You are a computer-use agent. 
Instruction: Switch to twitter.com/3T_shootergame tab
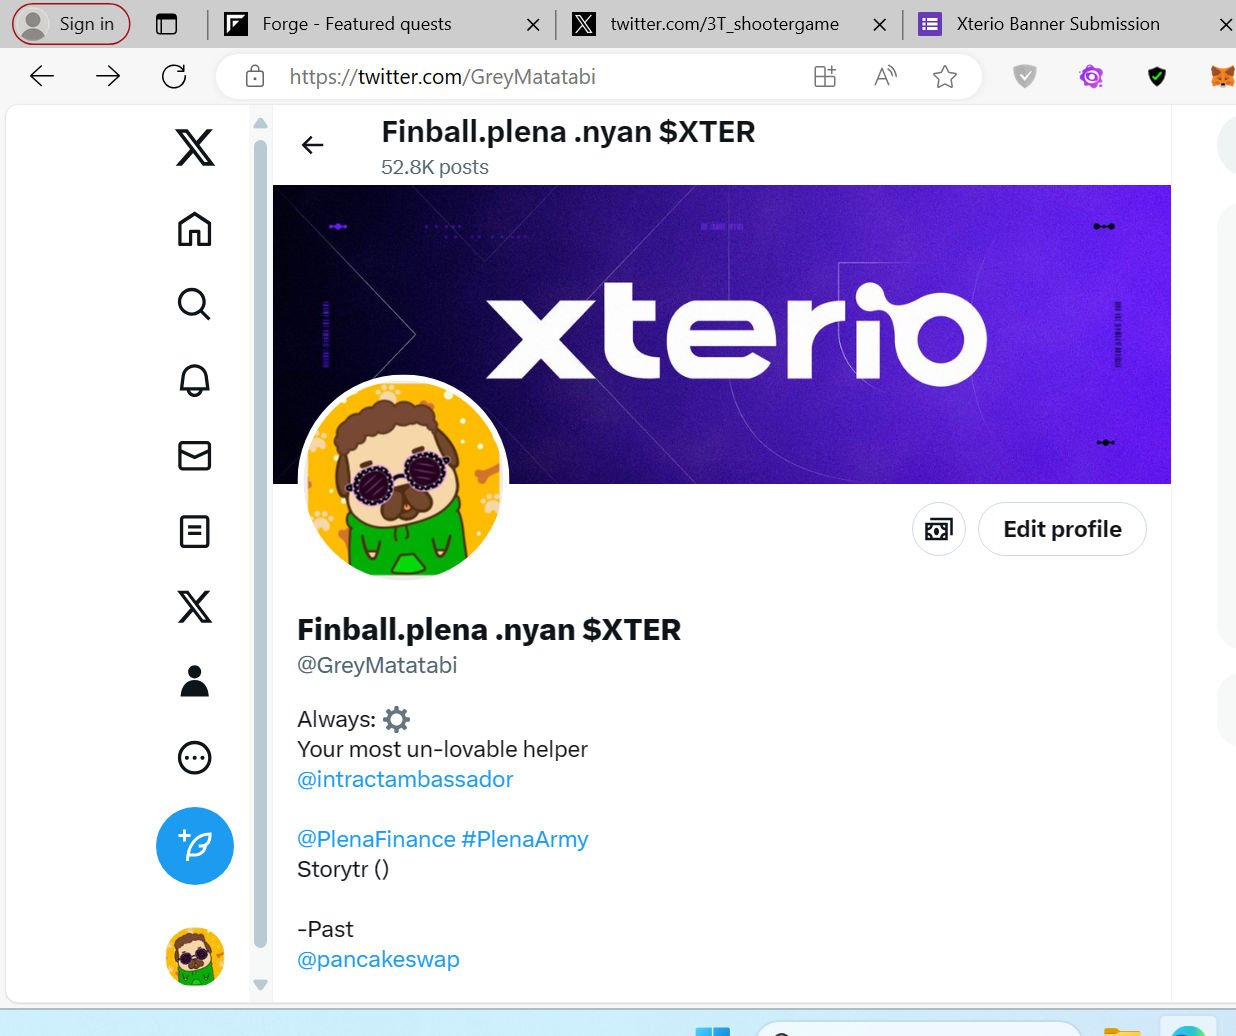724,24
